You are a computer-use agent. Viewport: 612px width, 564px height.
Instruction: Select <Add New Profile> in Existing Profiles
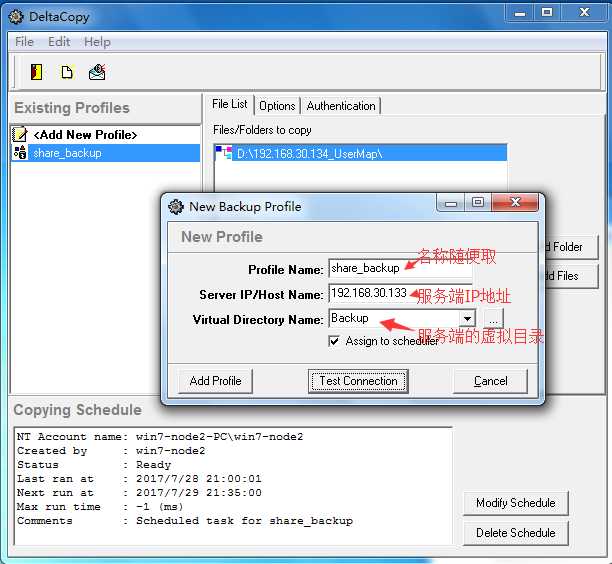(105, 135)
